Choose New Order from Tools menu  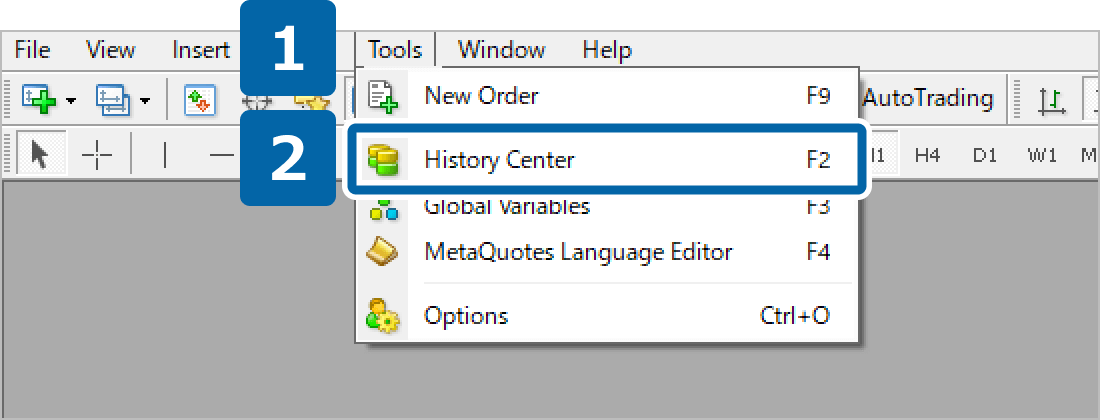pos(607,95)
